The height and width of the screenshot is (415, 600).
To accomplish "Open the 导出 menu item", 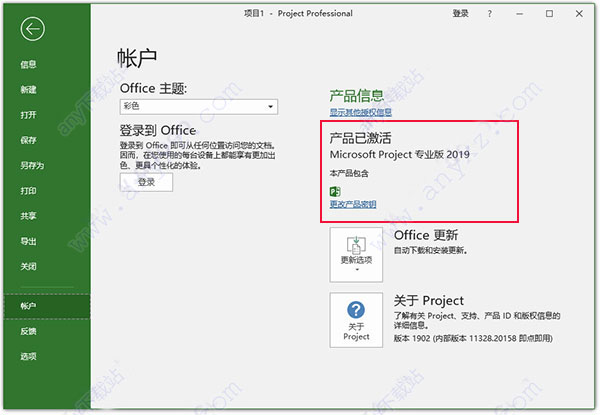I will pyautogui.click(x=28, y=241).
